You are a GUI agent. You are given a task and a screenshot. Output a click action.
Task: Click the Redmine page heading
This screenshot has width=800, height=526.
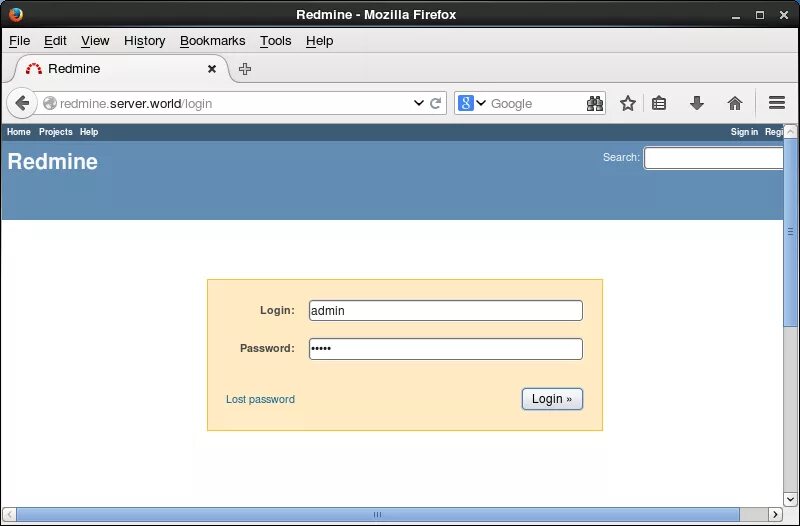click(x=53, y=162)
